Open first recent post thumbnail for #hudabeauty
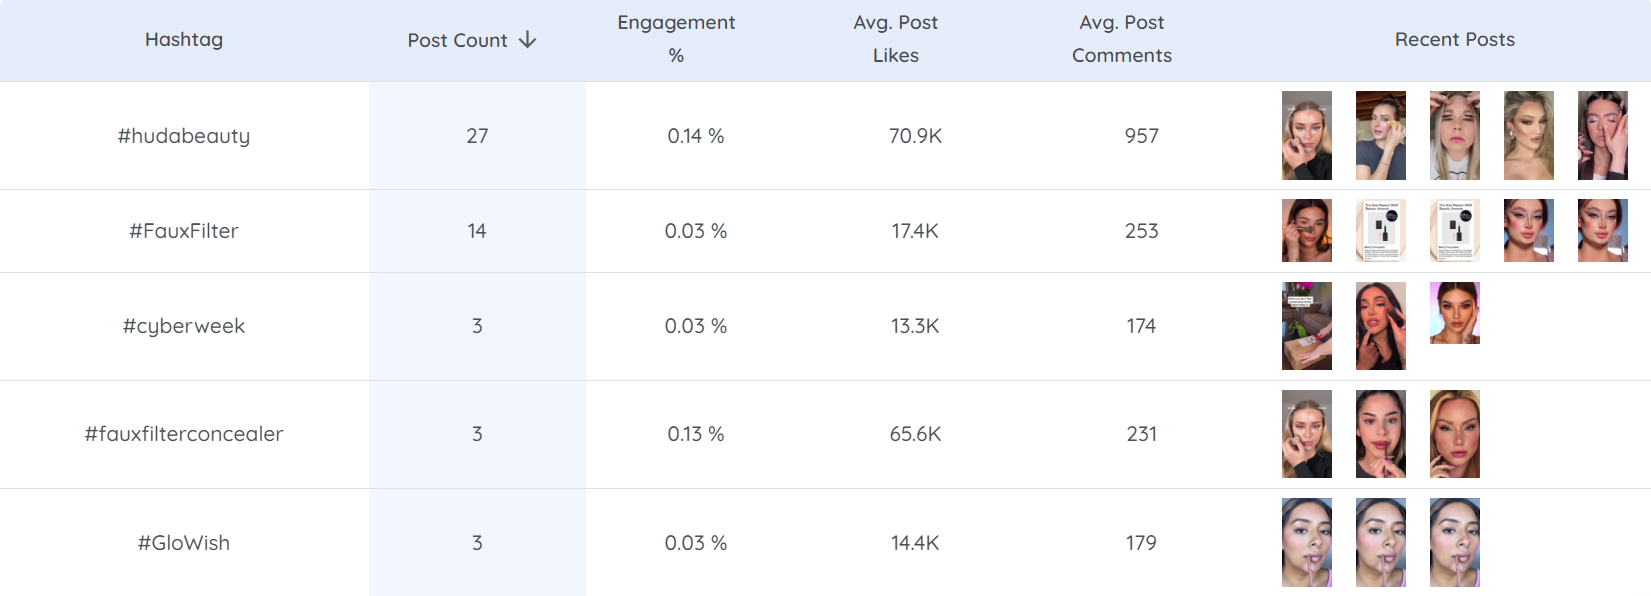The image size is (1651, 596). 1307,136
